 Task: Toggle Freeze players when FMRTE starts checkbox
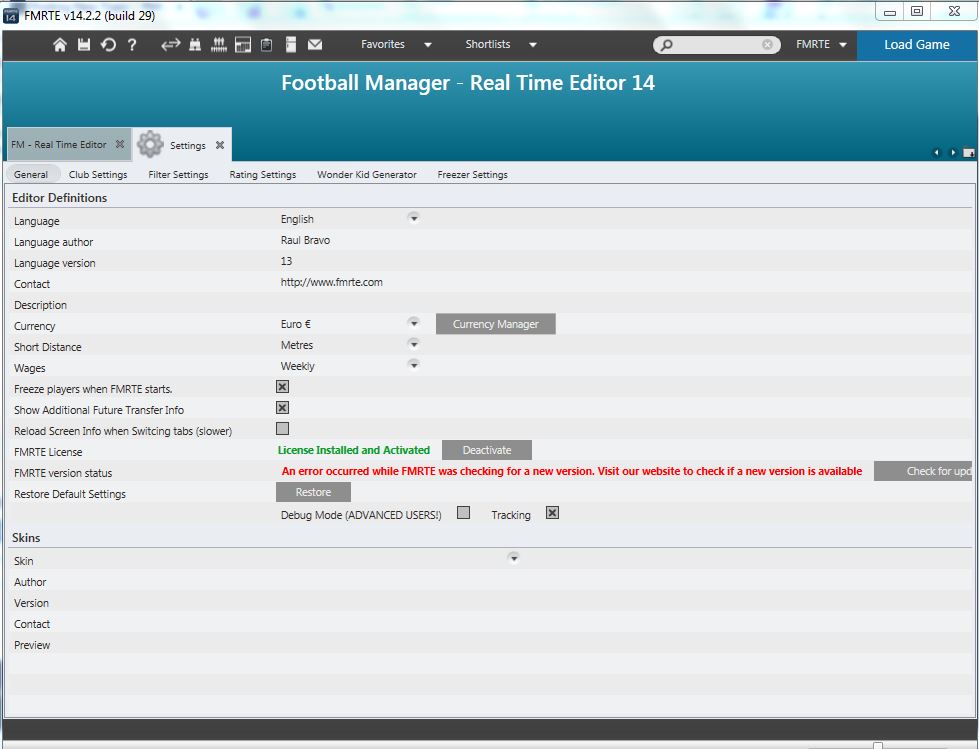[283, 387]
